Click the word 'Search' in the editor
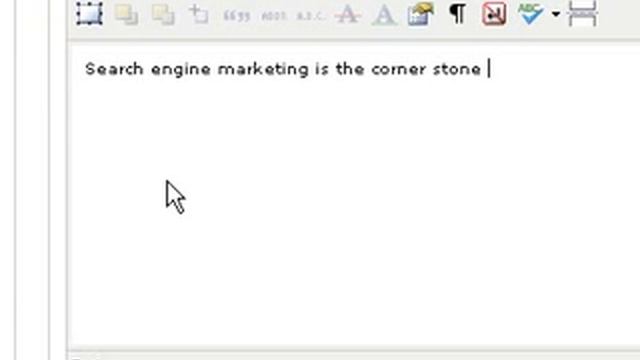The height and width of the screenshot is (360, 640). [114, 69]
